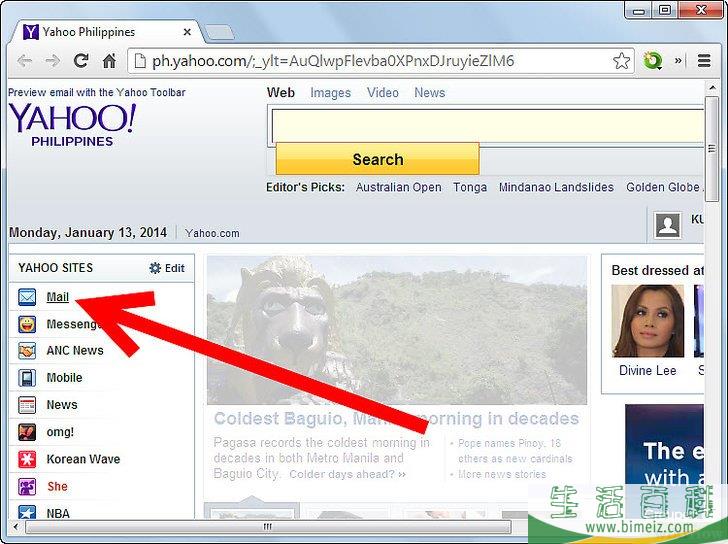Open the Tonga editor's pick

tap(470, 187)
